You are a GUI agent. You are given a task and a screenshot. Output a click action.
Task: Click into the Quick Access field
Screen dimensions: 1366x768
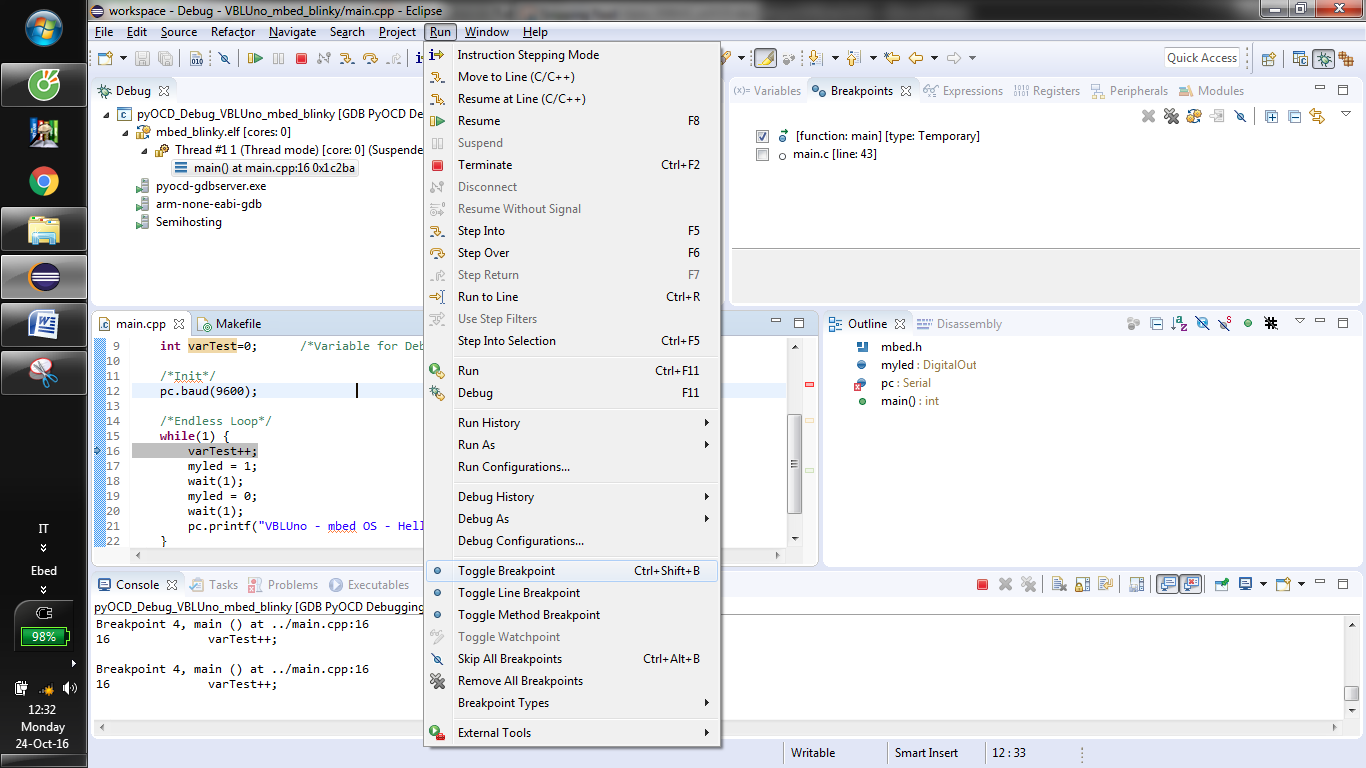click(1201, 58)
